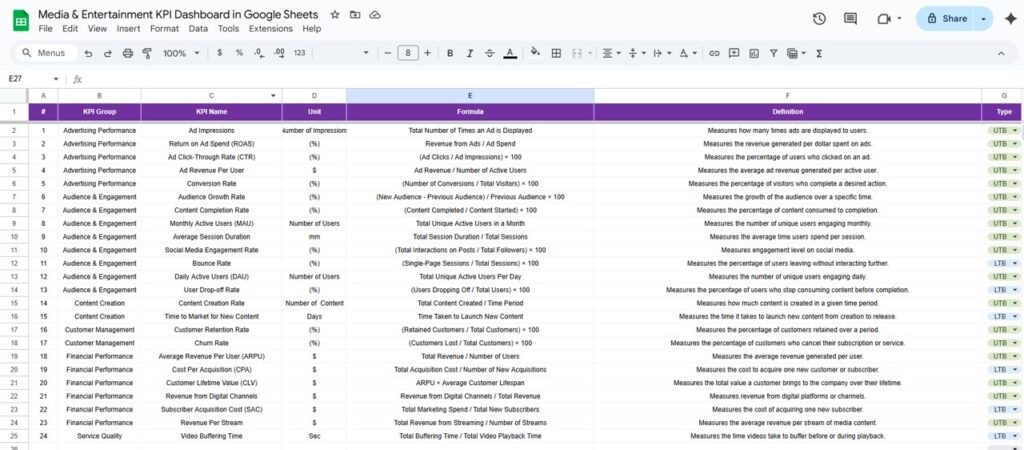Print the spreadsheet
This screenshot has width=1024, height=450.
tap(128, 54)
